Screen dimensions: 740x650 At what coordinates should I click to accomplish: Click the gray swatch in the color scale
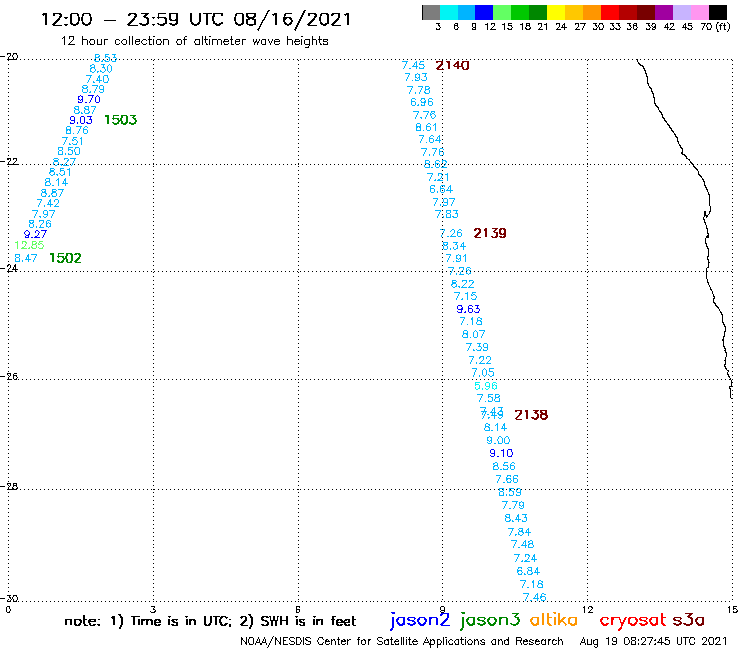click(431, 12)
